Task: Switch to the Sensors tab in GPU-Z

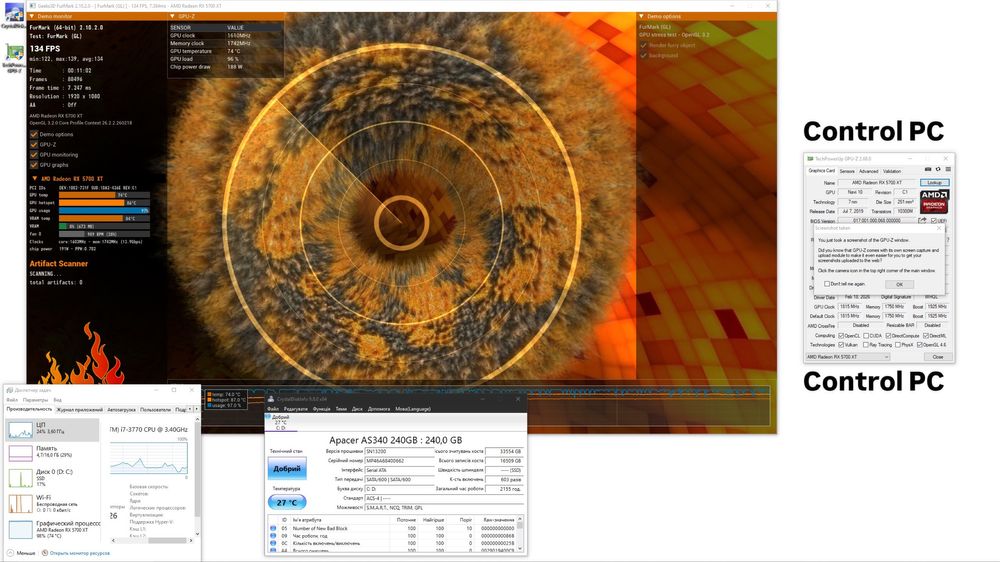Action: (847, 171)
